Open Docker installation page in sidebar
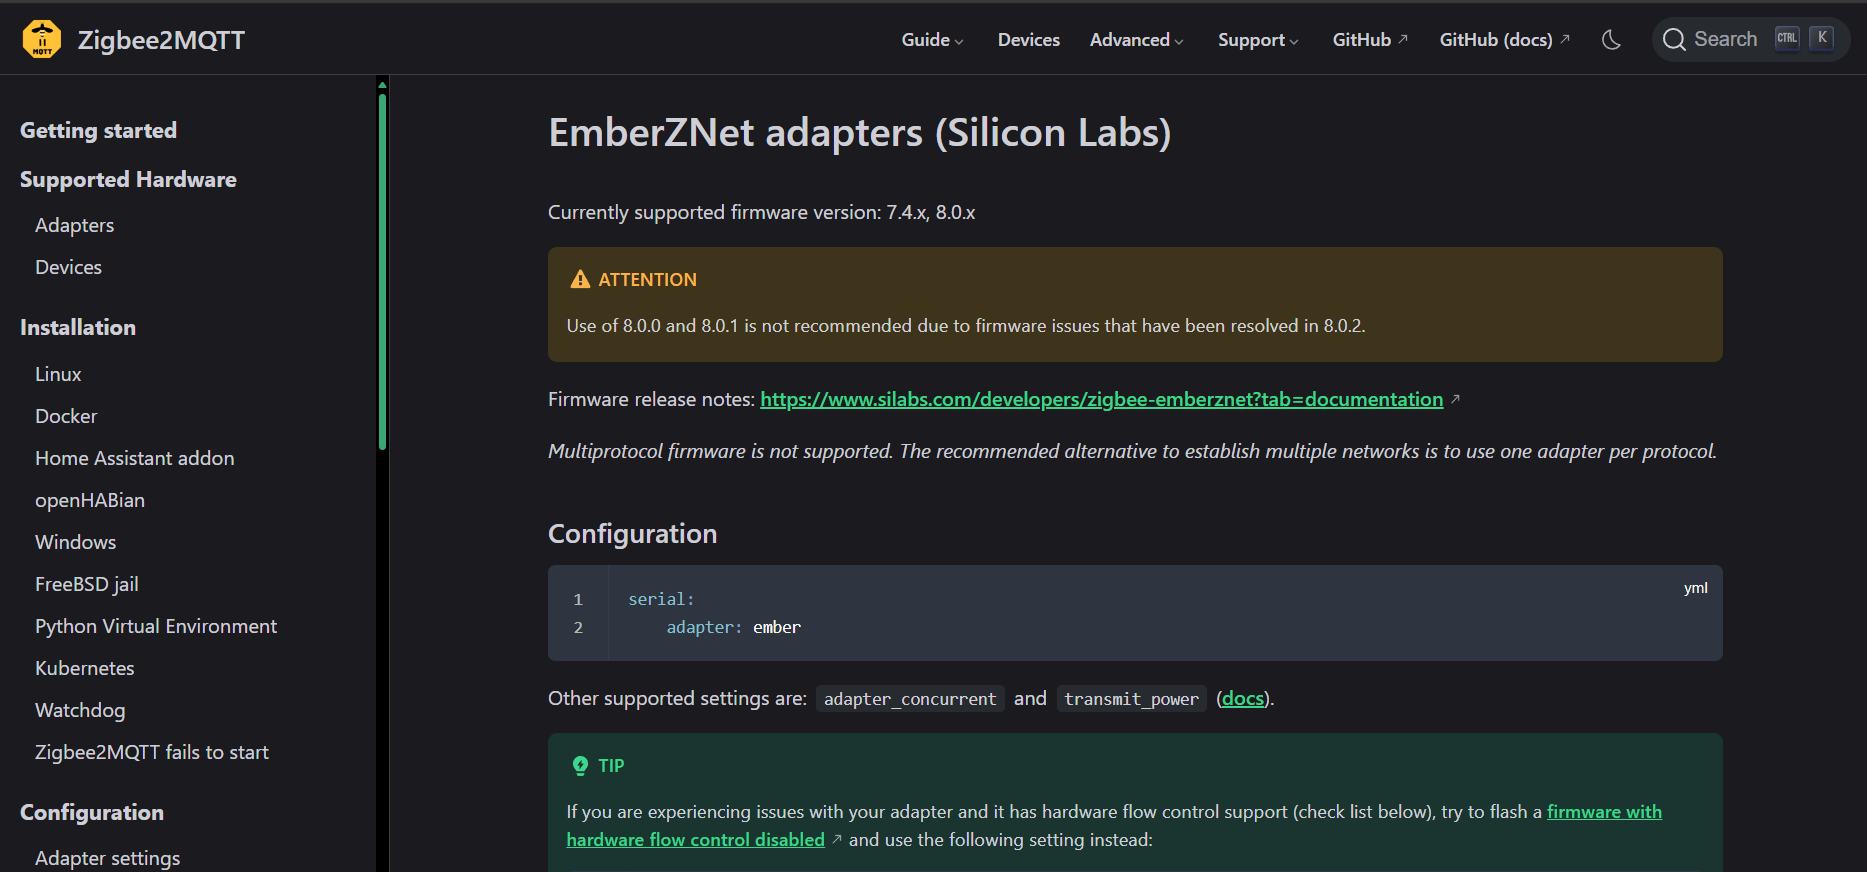The width and height of the screenshot is (1867, 872). (66, 416)
